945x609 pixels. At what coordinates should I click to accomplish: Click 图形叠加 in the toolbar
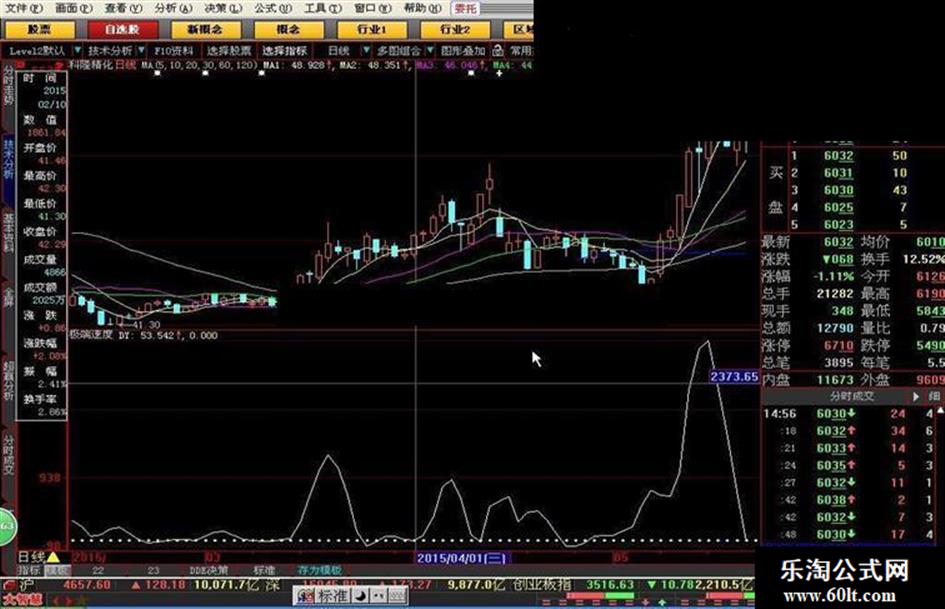tap(463, 51)
